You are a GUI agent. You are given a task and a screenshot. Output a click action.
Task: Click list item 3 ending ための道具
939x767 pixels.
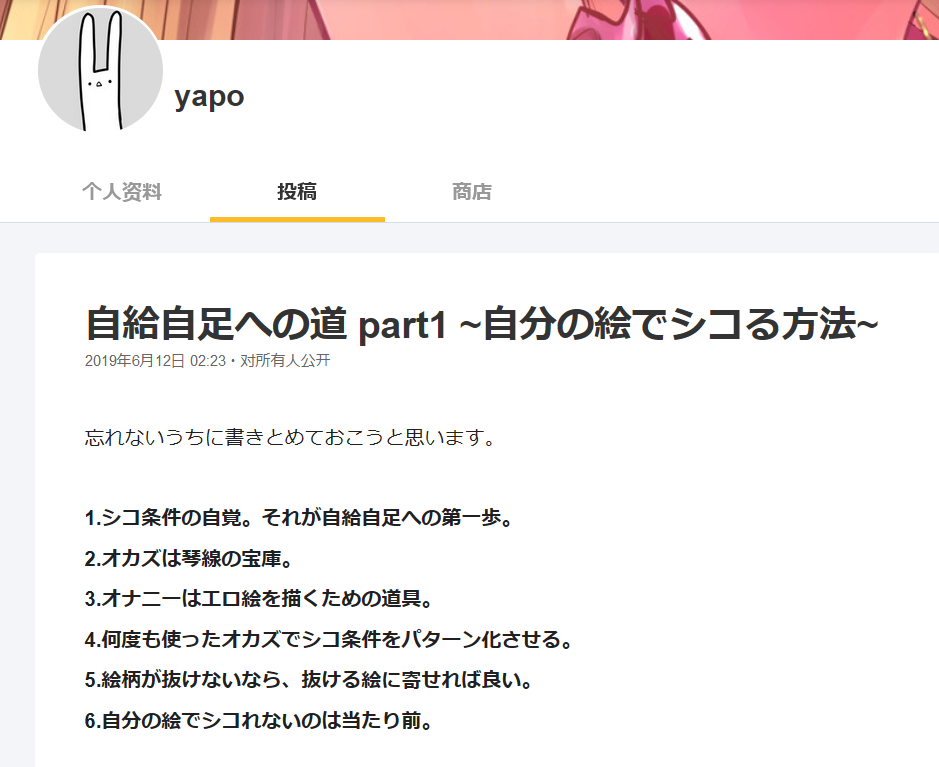pyautogui.click(x=259, y=599)
